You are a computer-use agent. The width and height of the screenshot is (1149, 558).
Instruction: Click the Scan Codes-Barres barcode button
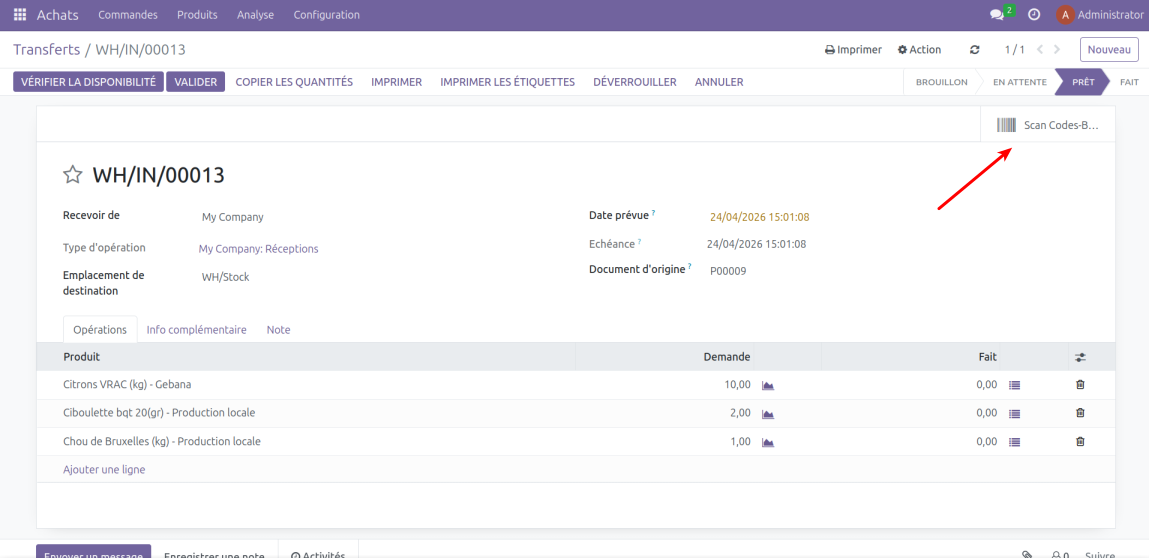point(1048,125)
